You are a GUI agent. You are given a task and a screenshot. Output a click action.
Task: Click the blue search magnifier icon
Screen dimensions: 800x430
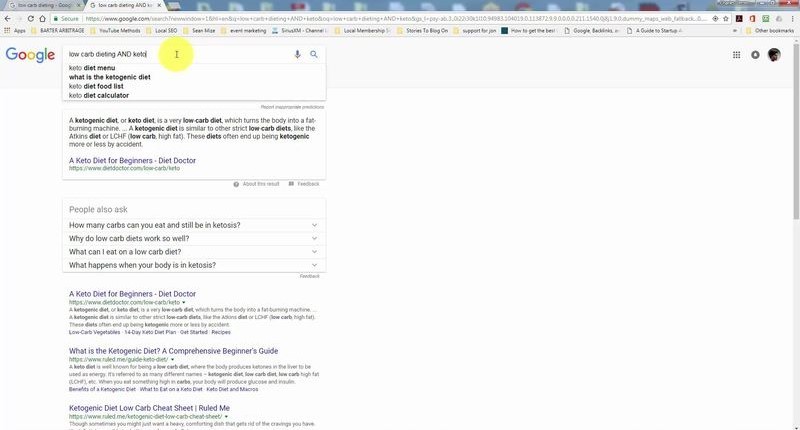tap(314, 54)
